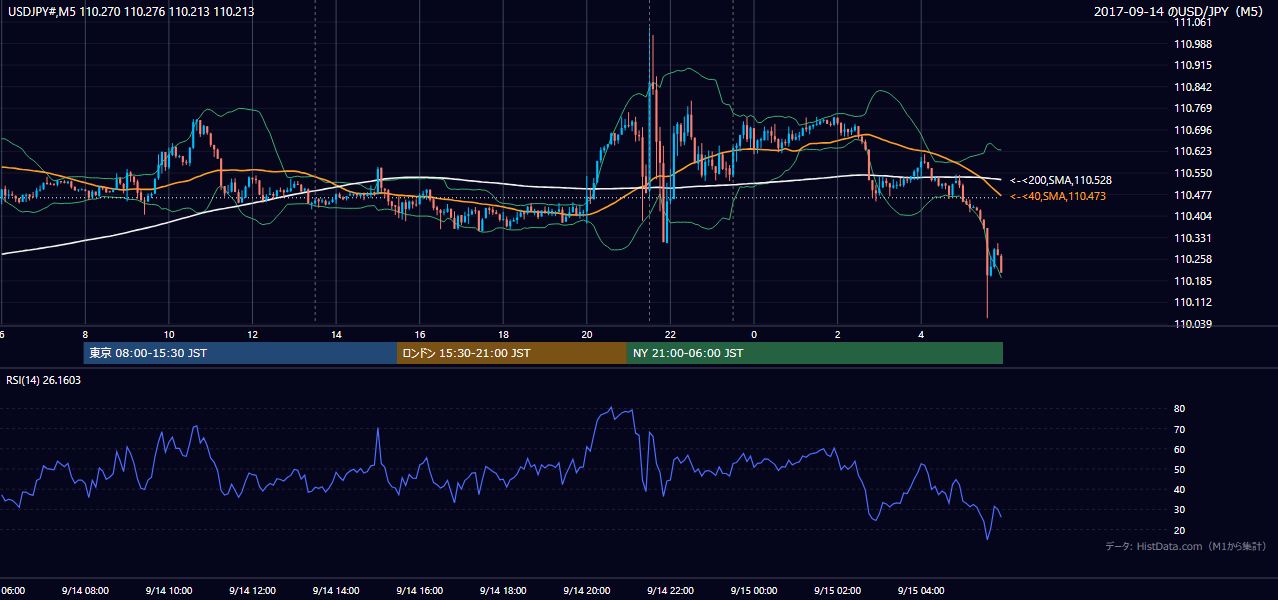The image size is (1278, 600).
Task: Click the 200 SMA label reading 110.528
Action: [x=1061, y=180]
